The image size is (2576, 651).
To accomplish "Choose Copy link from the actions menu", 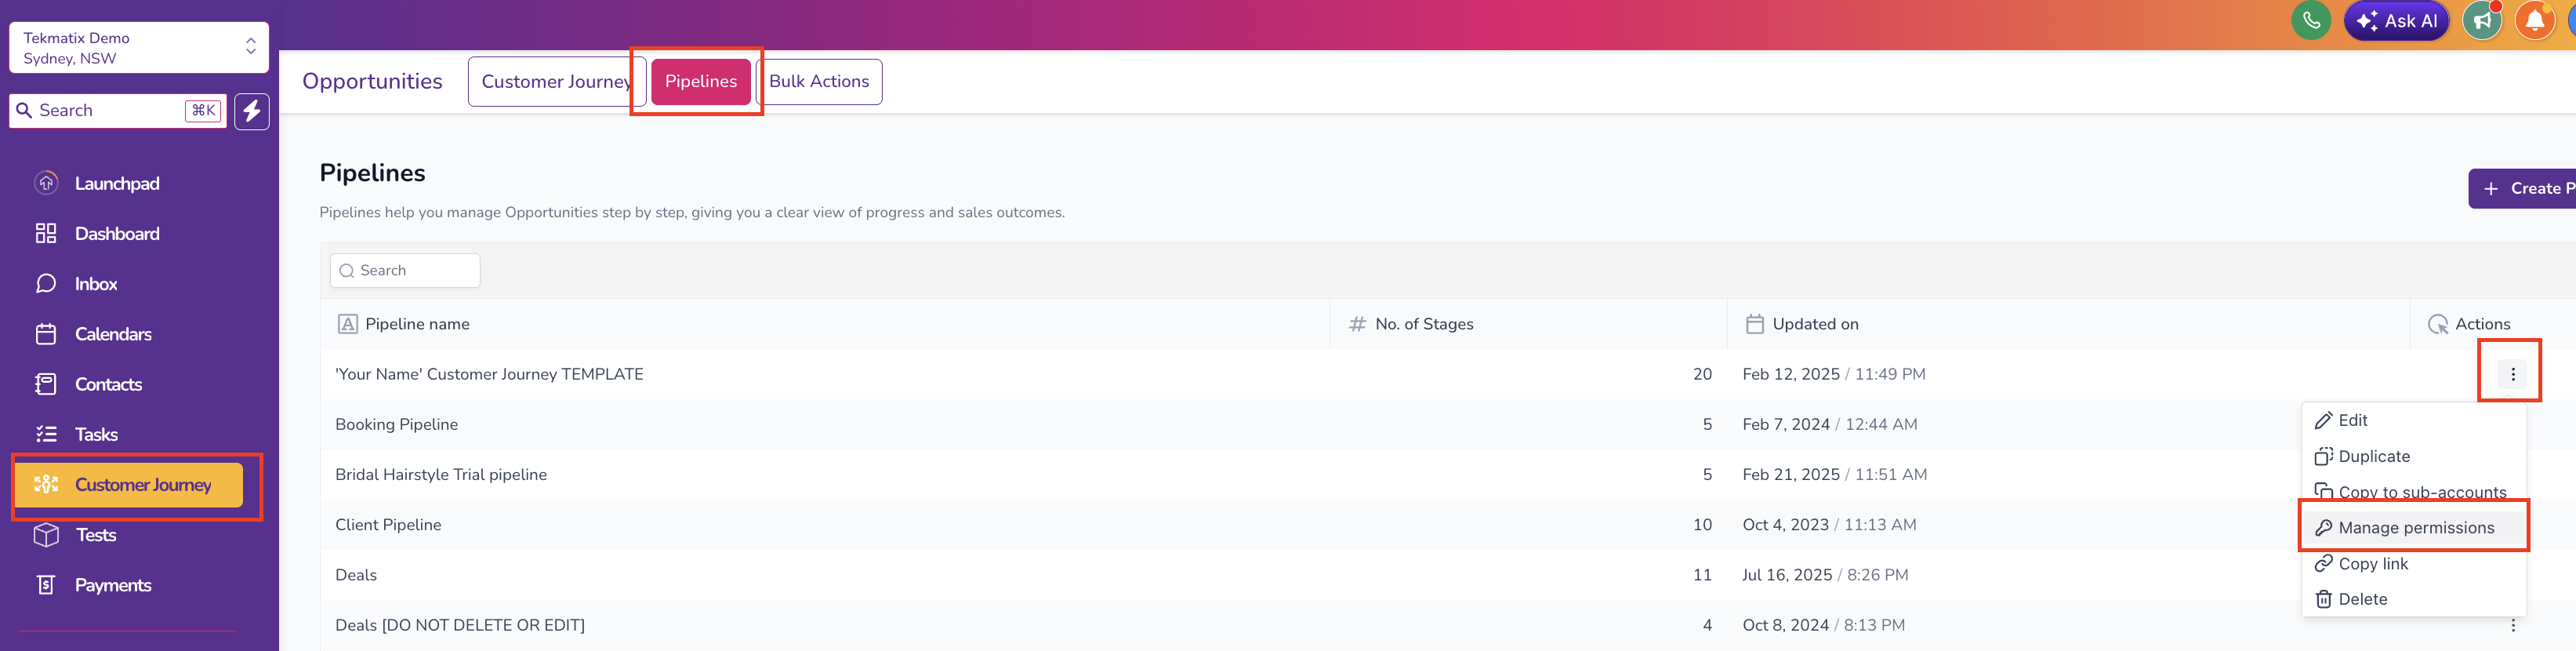I will click(2413, 564).
